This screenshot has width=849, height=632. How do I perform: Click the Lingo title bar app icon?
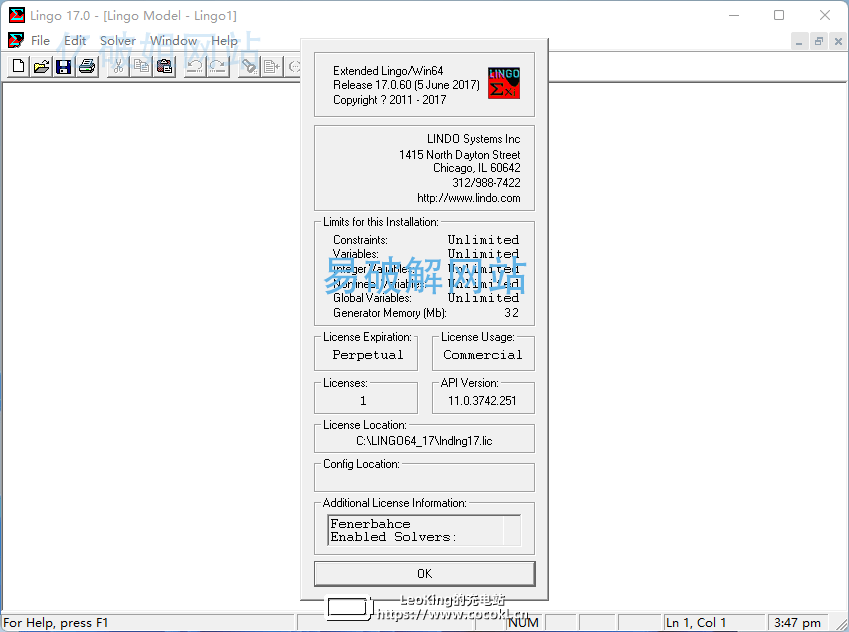tap(17, 15)
